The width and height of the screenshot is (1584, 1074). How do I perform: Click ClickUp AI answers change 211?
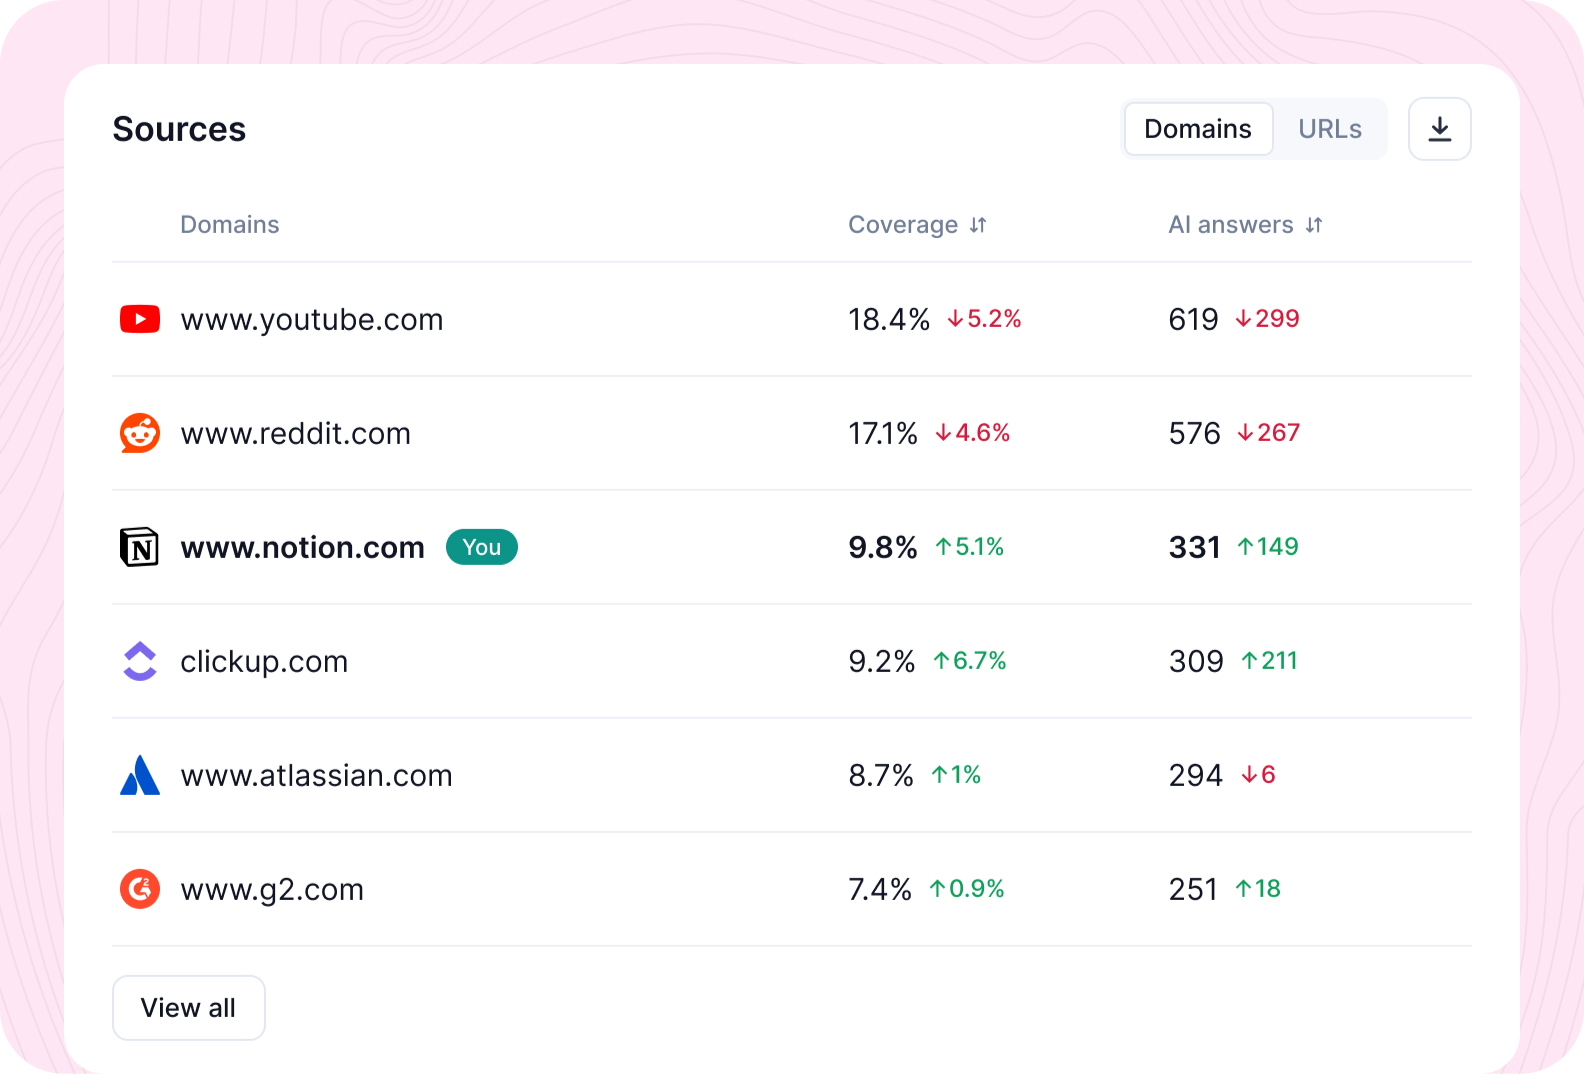coord(1270,661)
